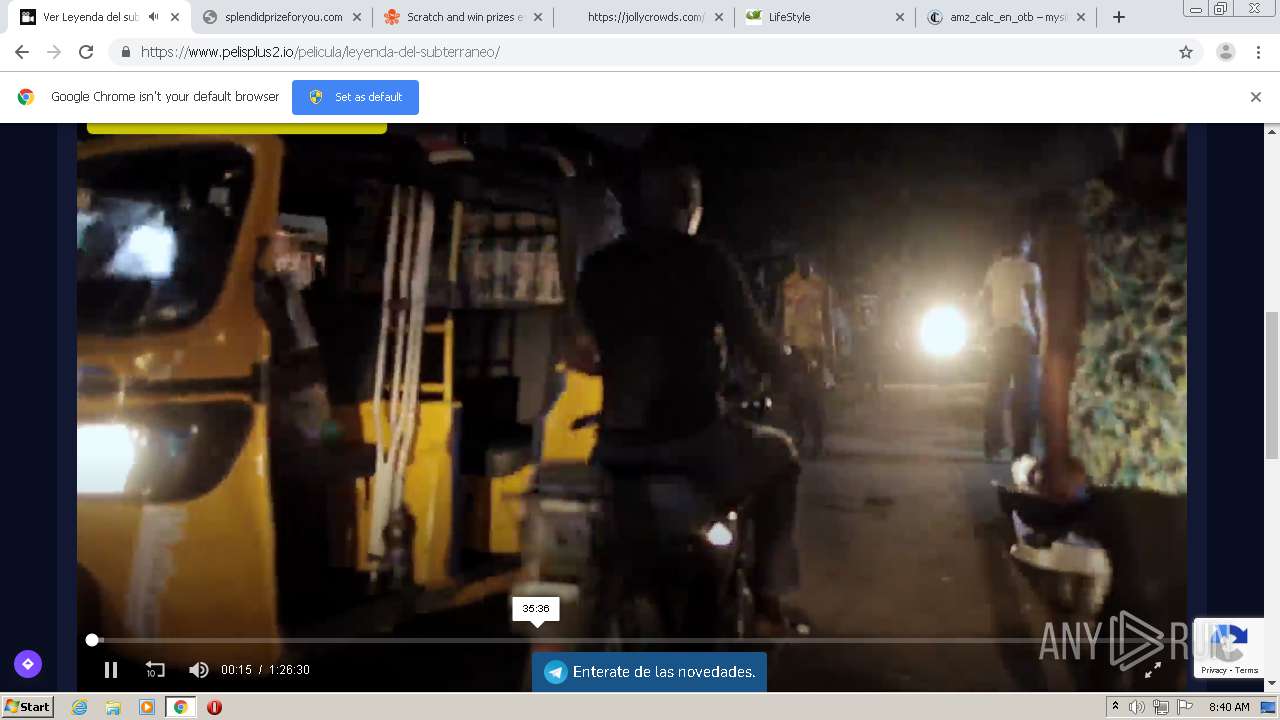
Task: Open Chrome profile avatar menu
Action: click(1225, 52)
